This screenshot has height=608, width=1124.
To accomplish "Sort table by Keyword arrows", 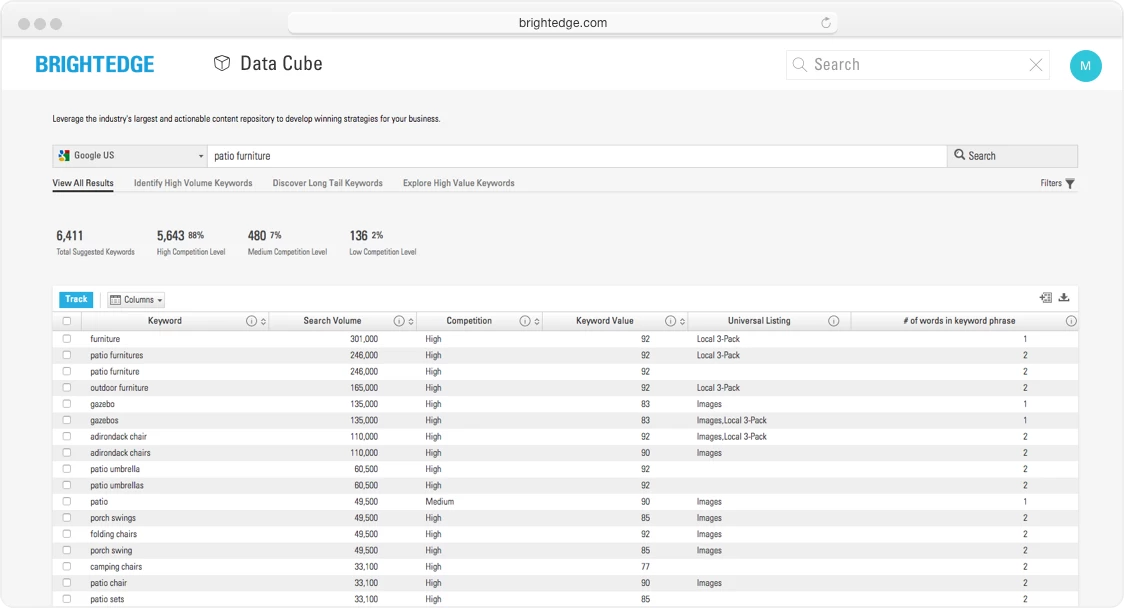I will click(x=264, y=321).
